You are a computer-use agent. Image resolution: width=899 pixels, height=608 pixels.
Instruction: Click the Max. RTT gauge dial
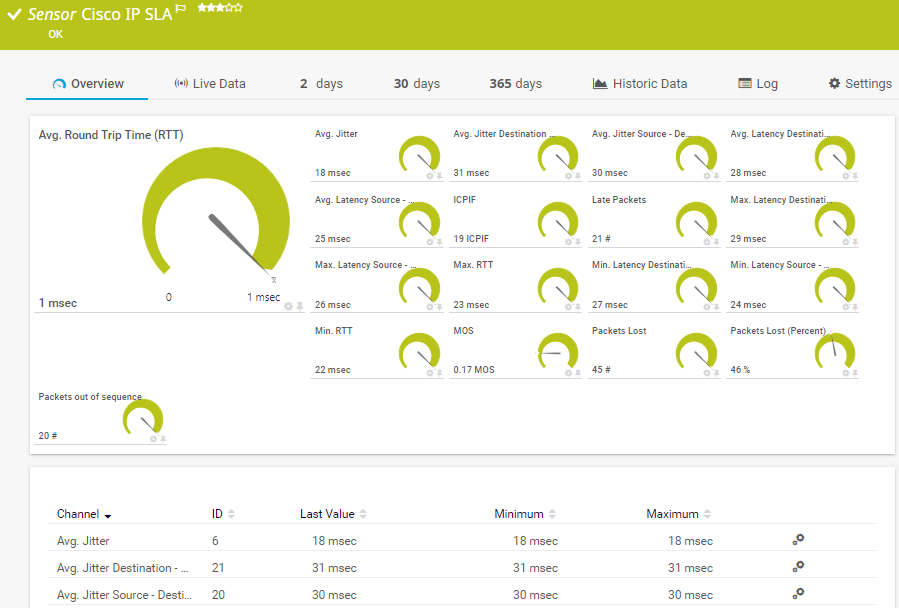[558, 285]
